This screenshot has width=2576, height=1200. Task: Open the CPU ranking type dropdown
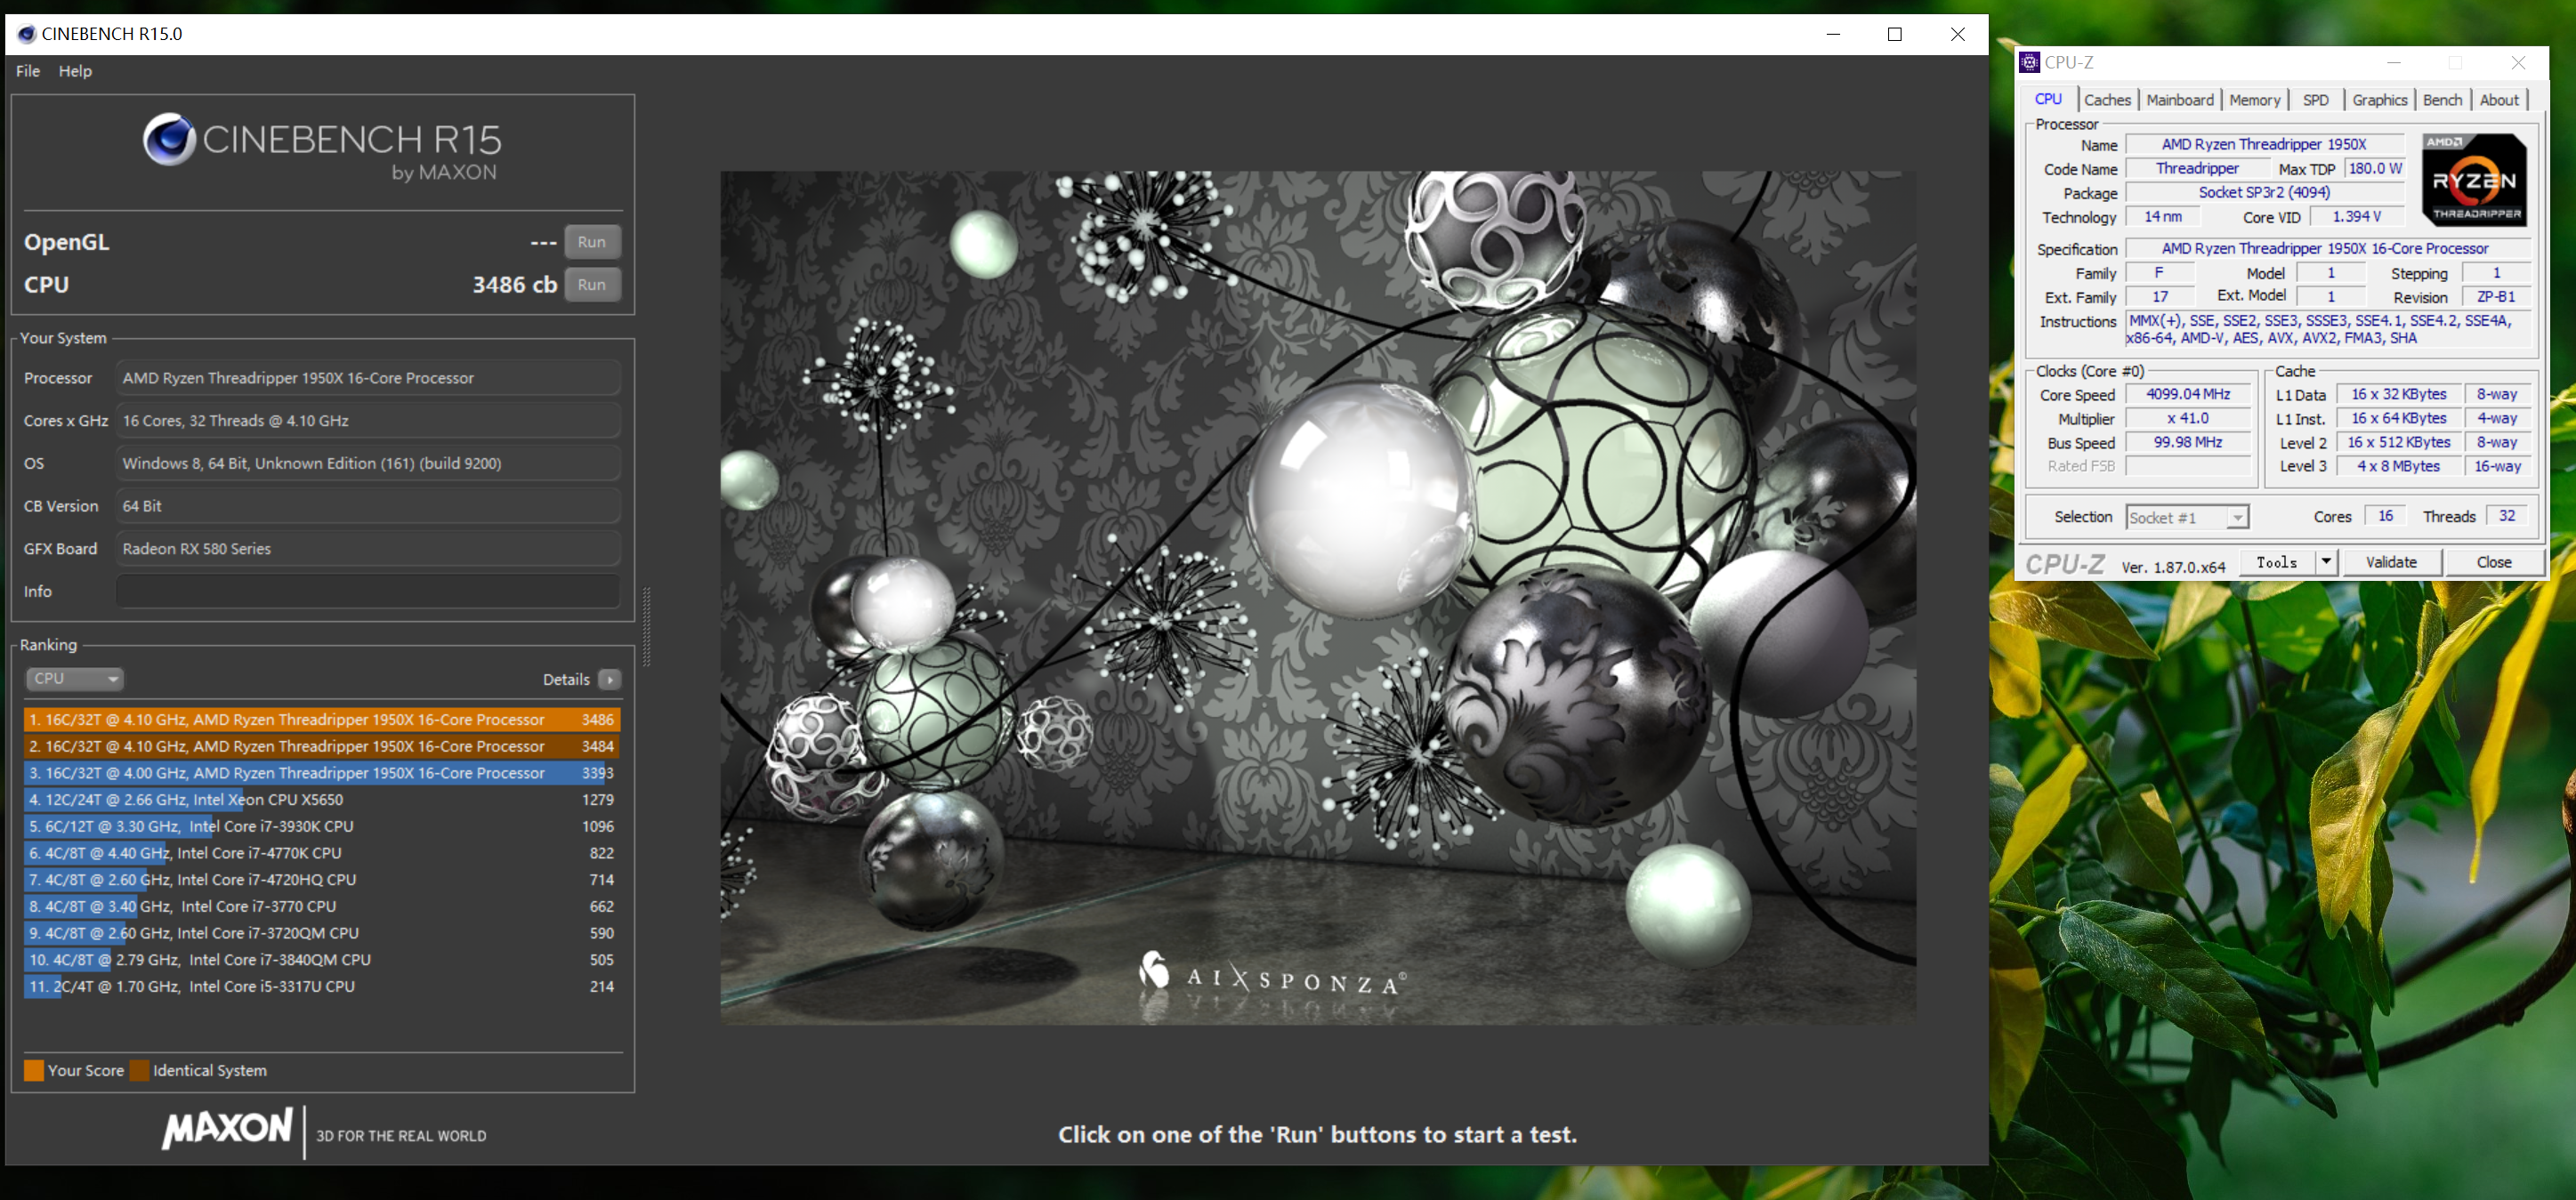(x=74, y=679)
